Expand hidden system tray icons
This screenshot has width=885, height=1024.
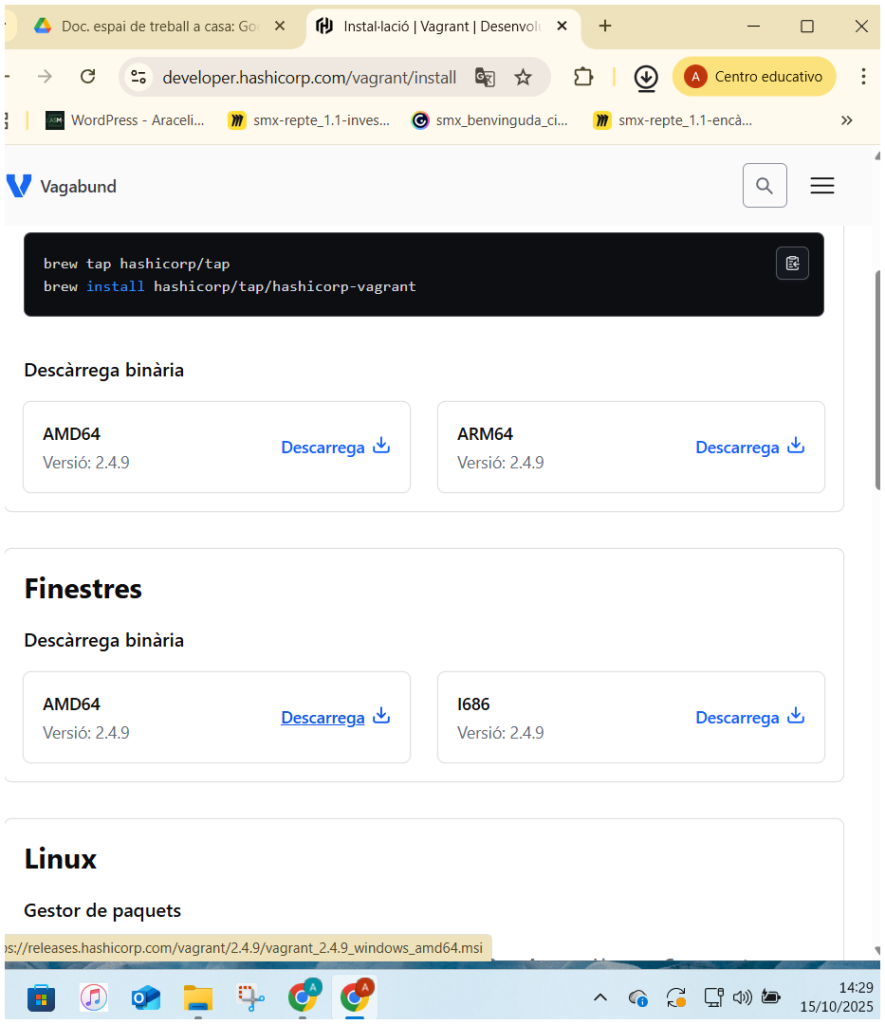point(600,997)
